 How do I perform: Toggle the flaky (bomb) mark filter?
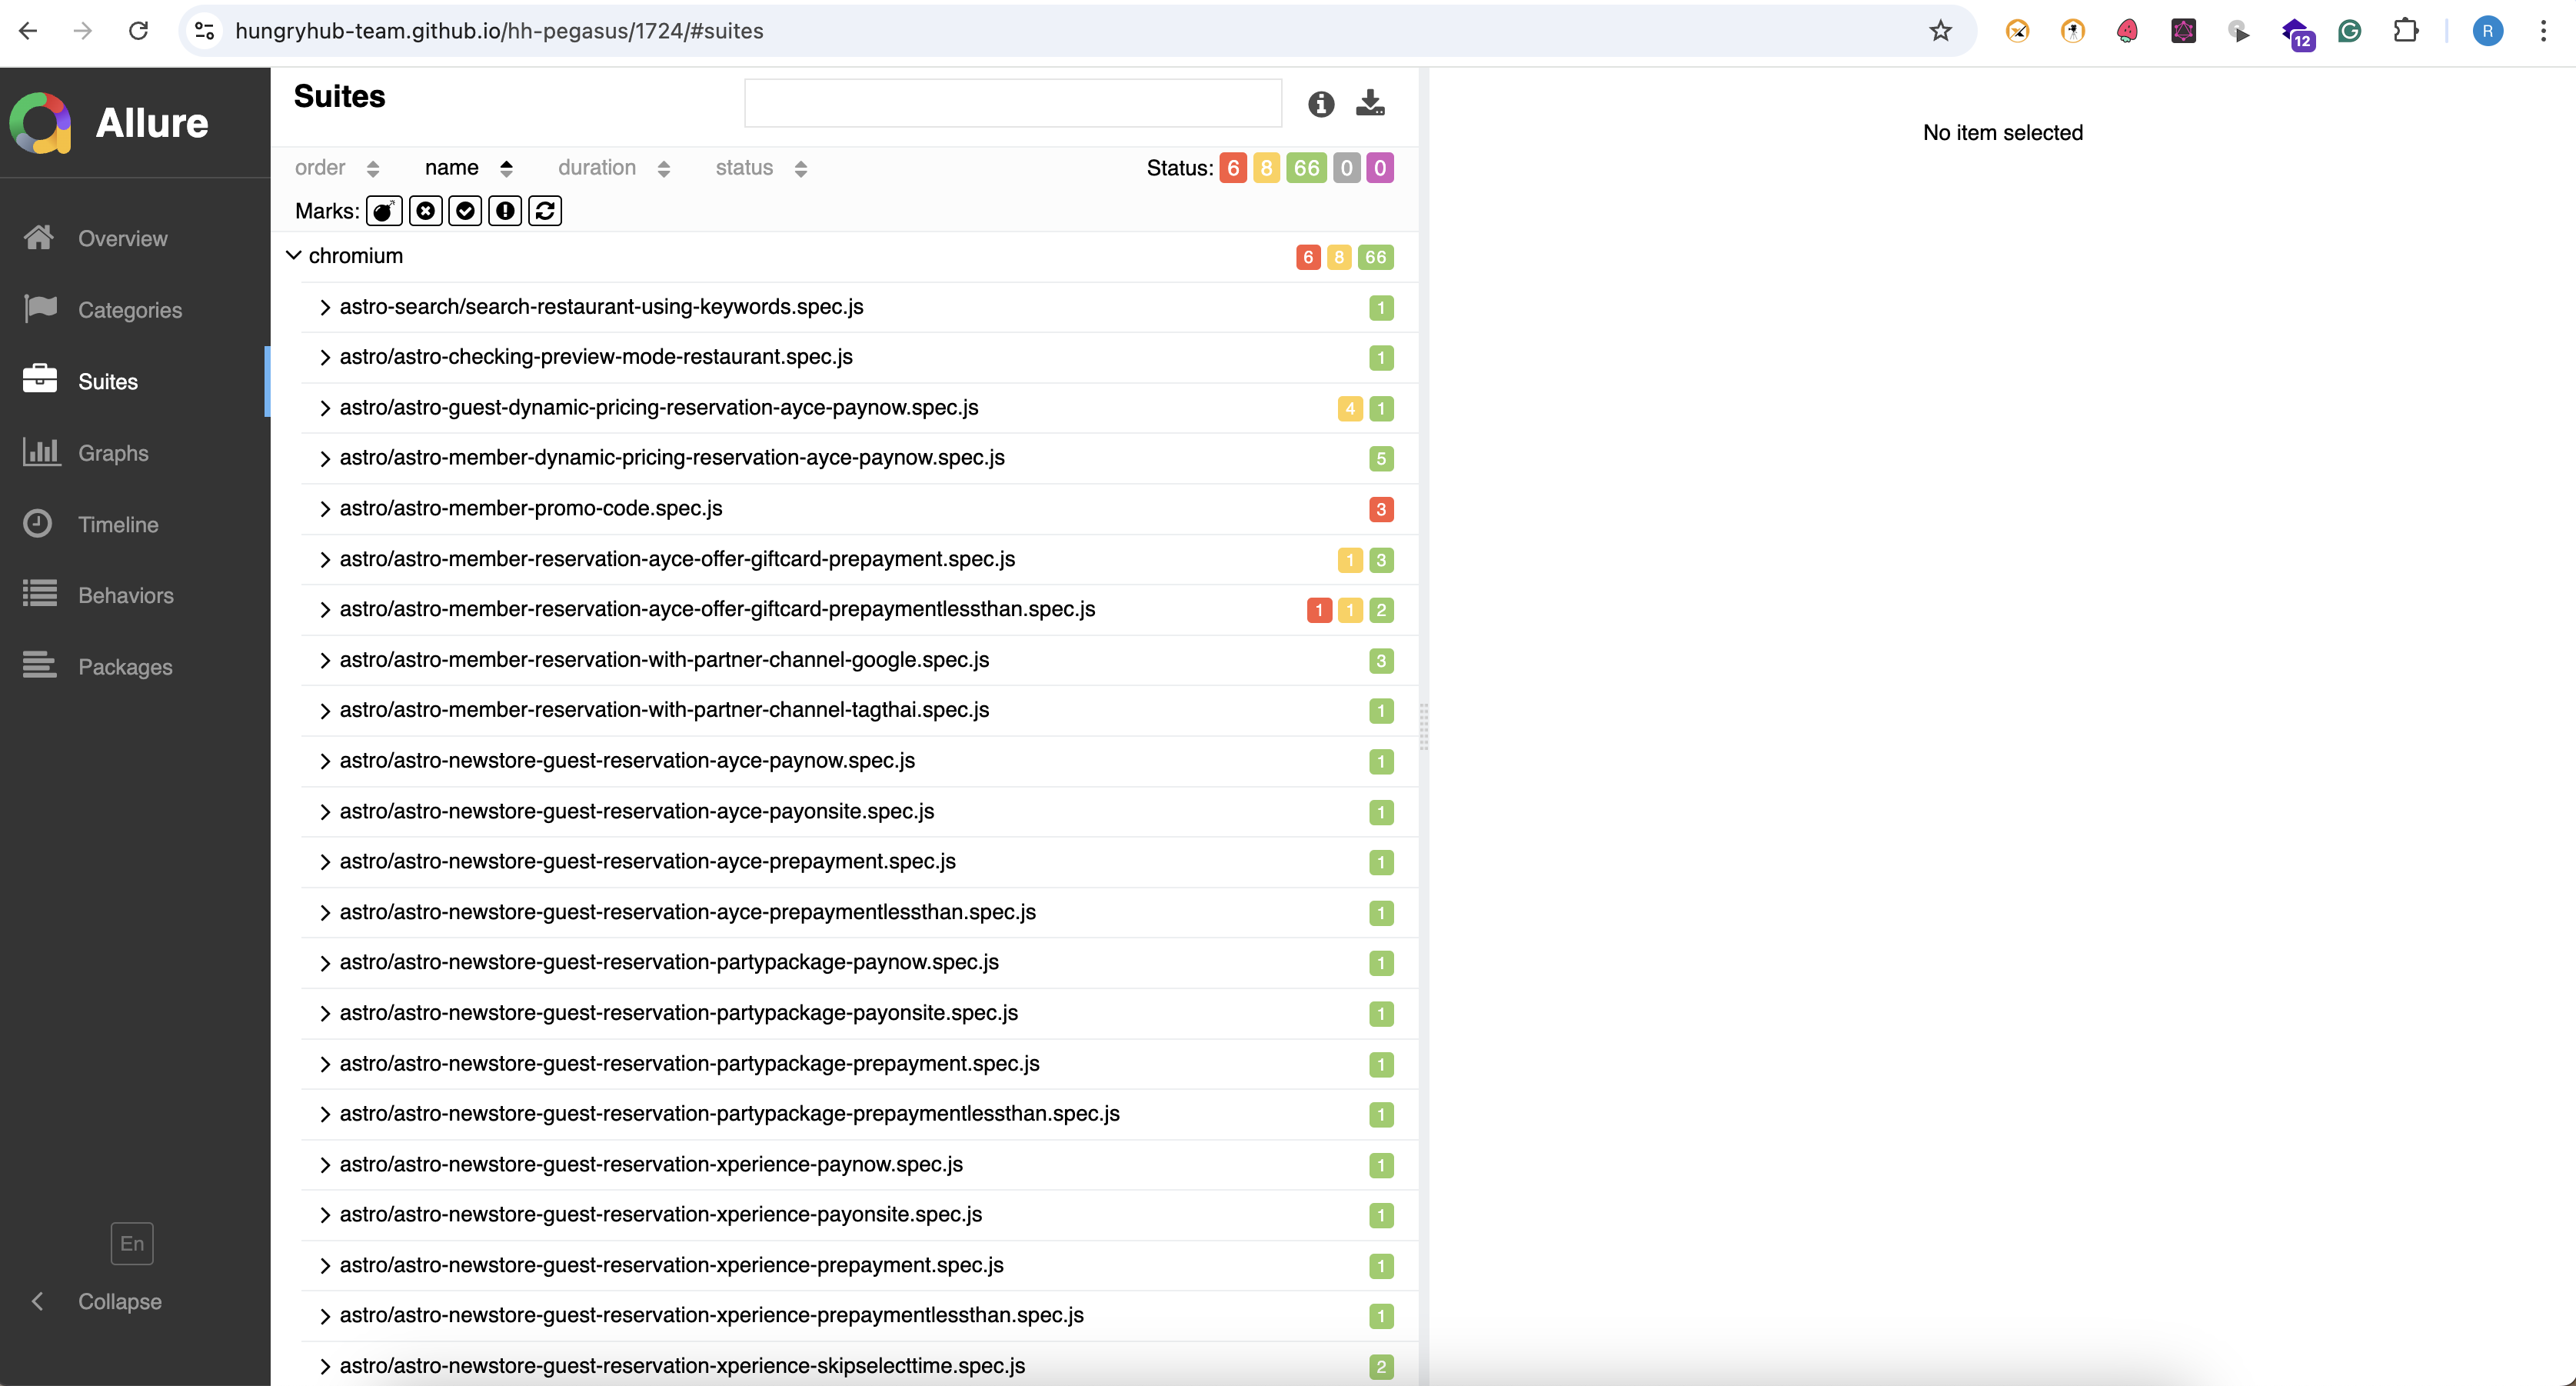tap(384, 211)
